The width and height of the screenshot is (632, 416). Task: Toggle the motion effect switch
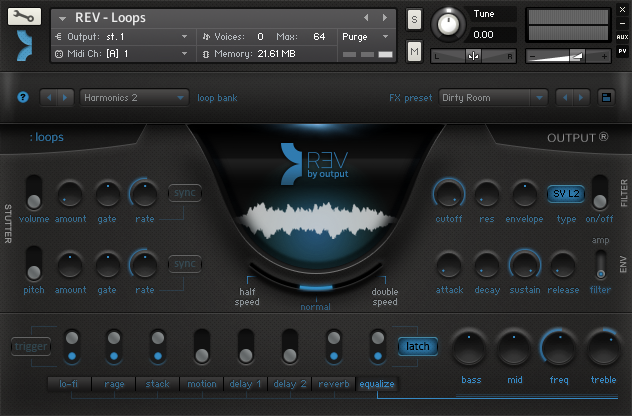pyautogui.click(x=202, y=347)
